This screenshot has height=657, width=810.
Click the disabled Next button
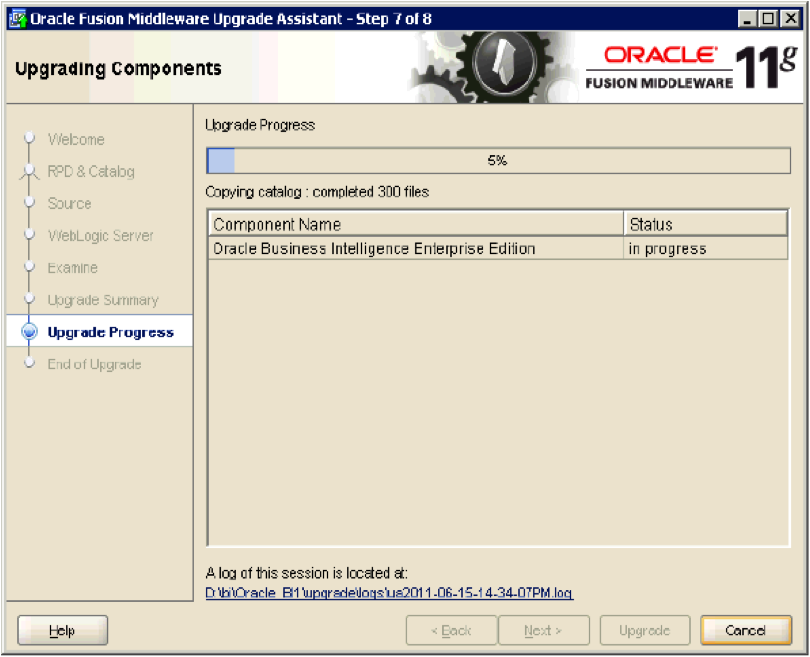pyautogui.click(x=543, y=630)
